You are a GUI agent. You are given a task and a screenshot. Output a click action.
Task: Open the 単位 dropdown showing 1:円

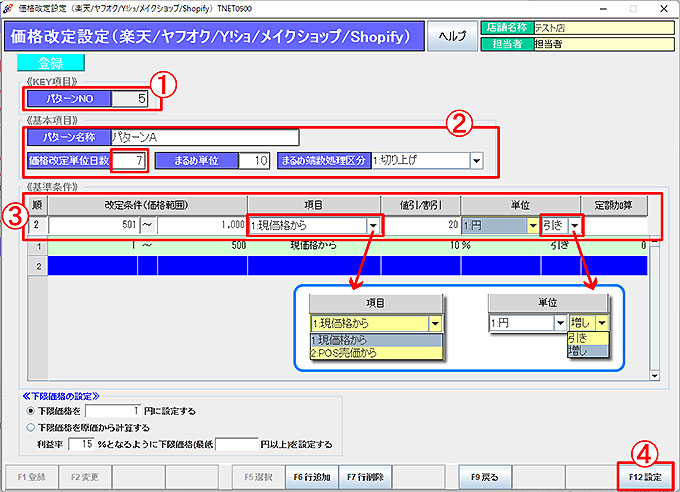click(x=530, y=226)
